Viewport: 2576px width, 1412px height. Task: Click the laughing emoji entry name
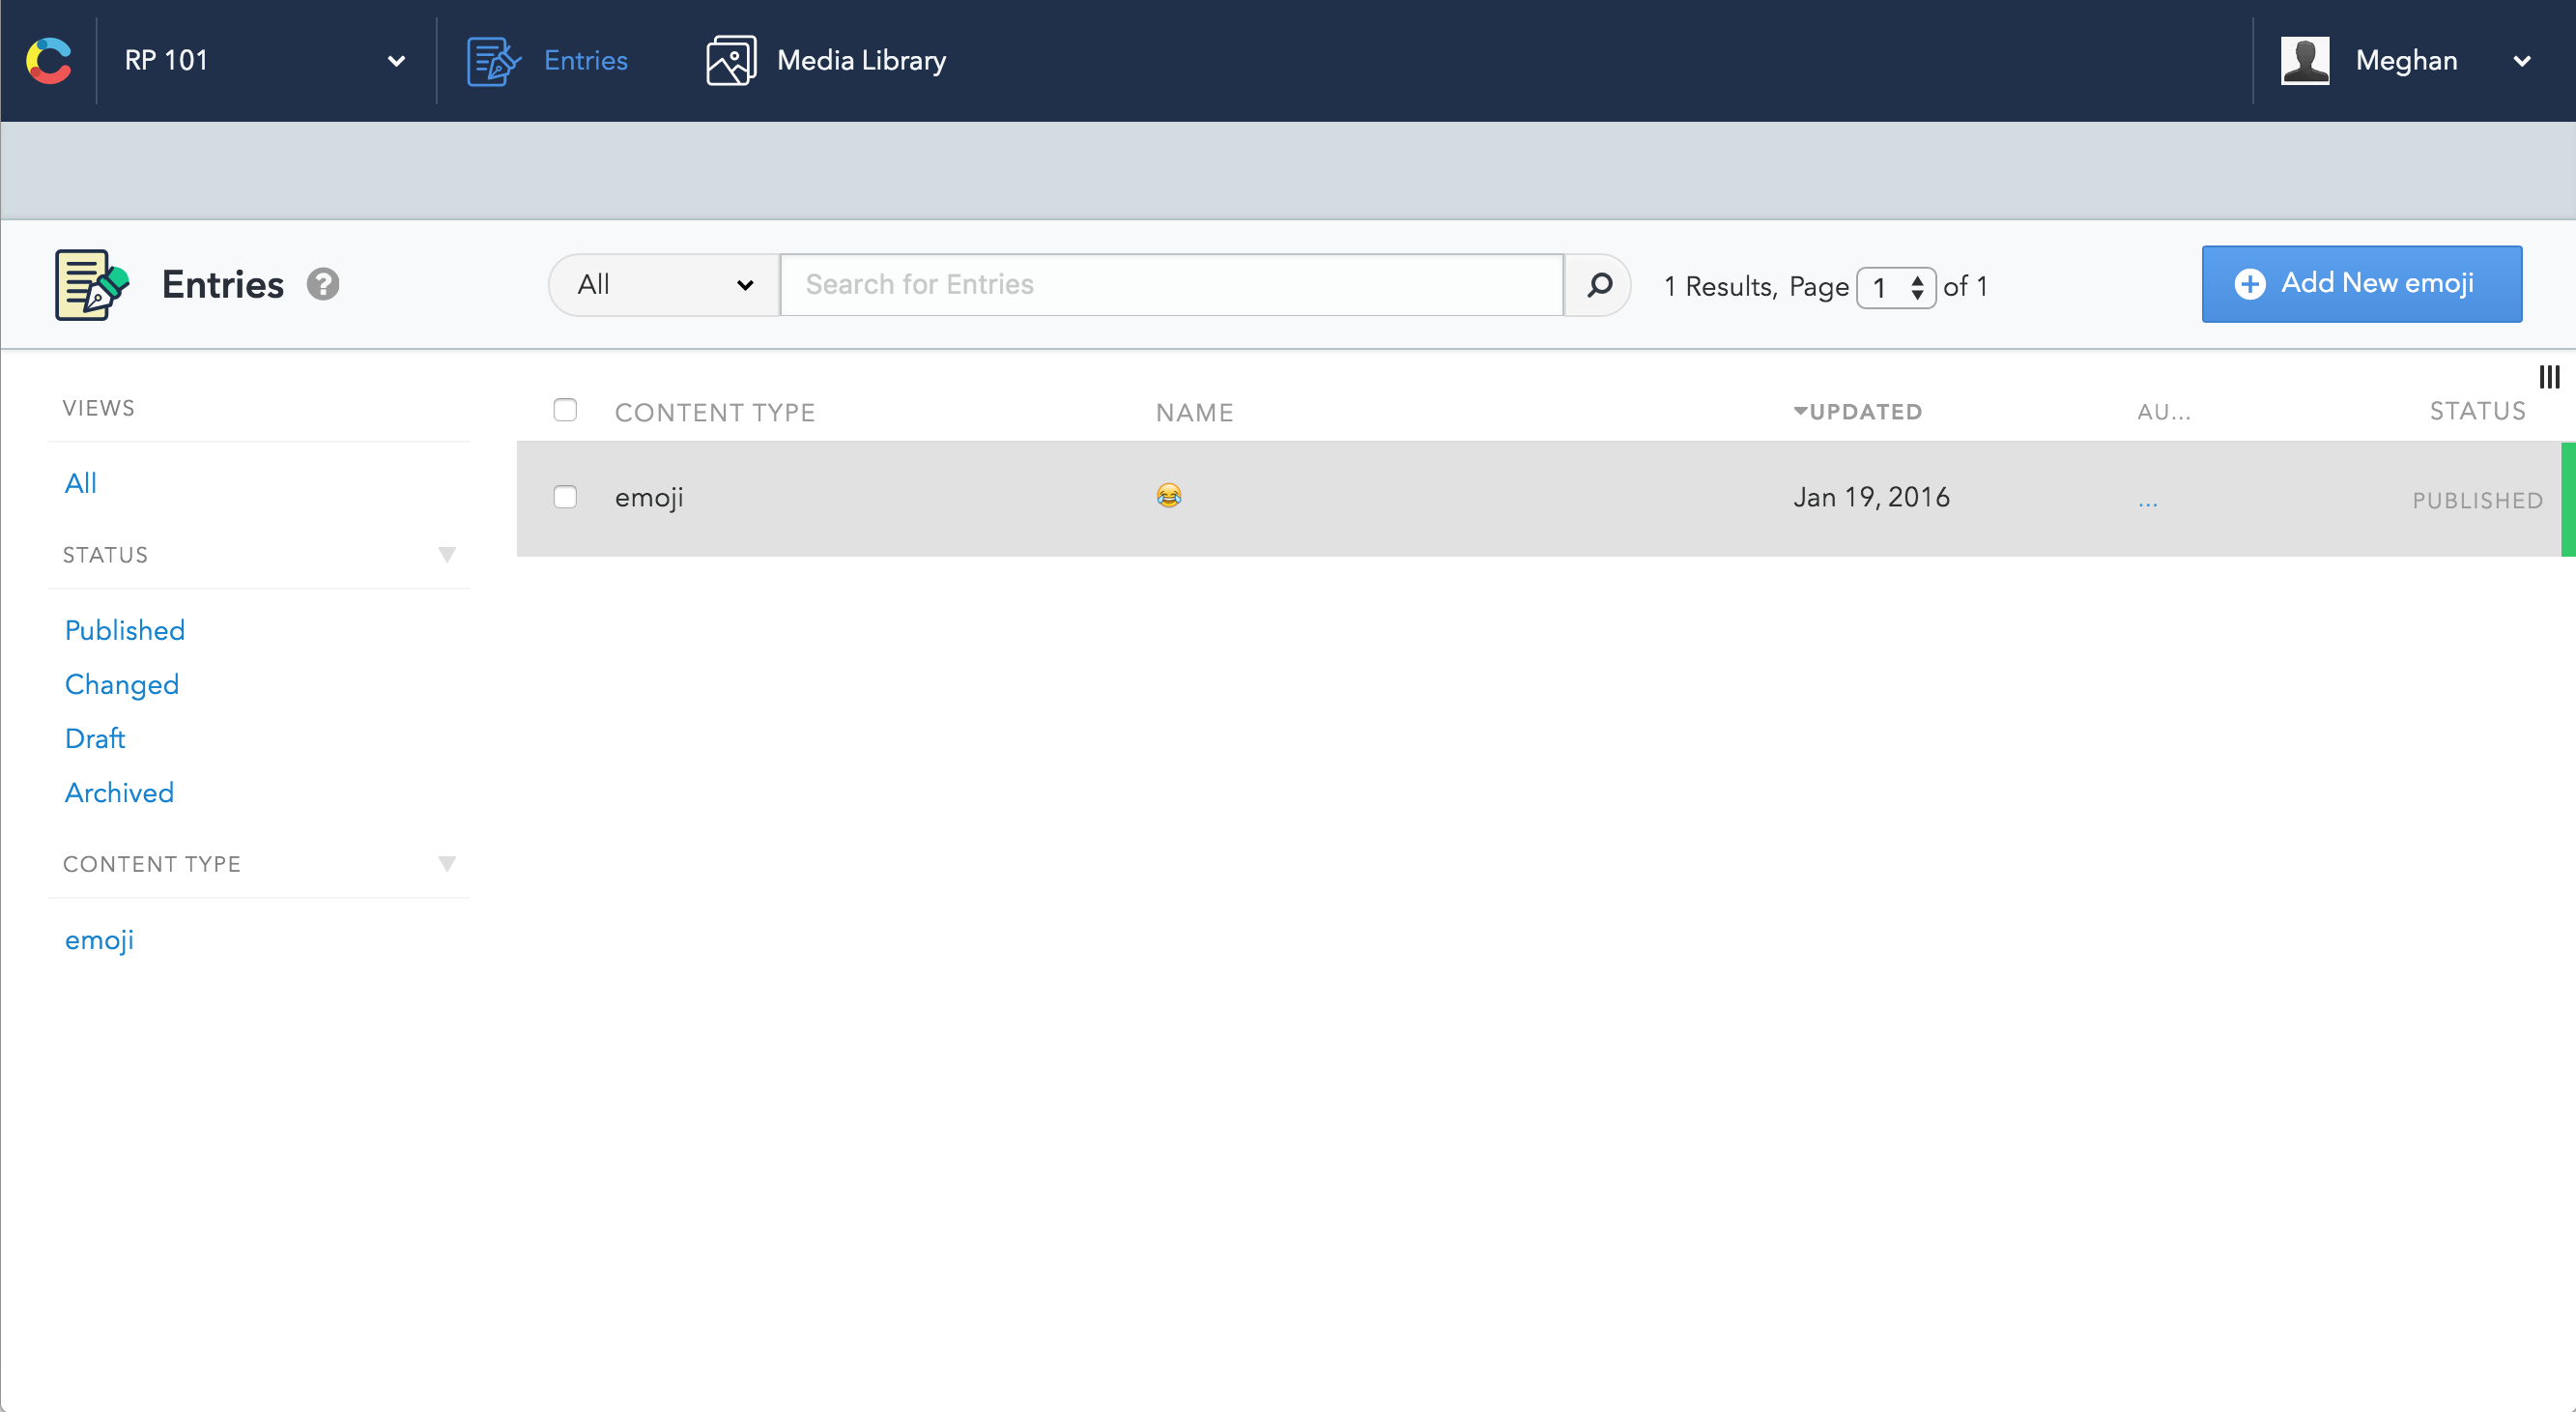1168,496
